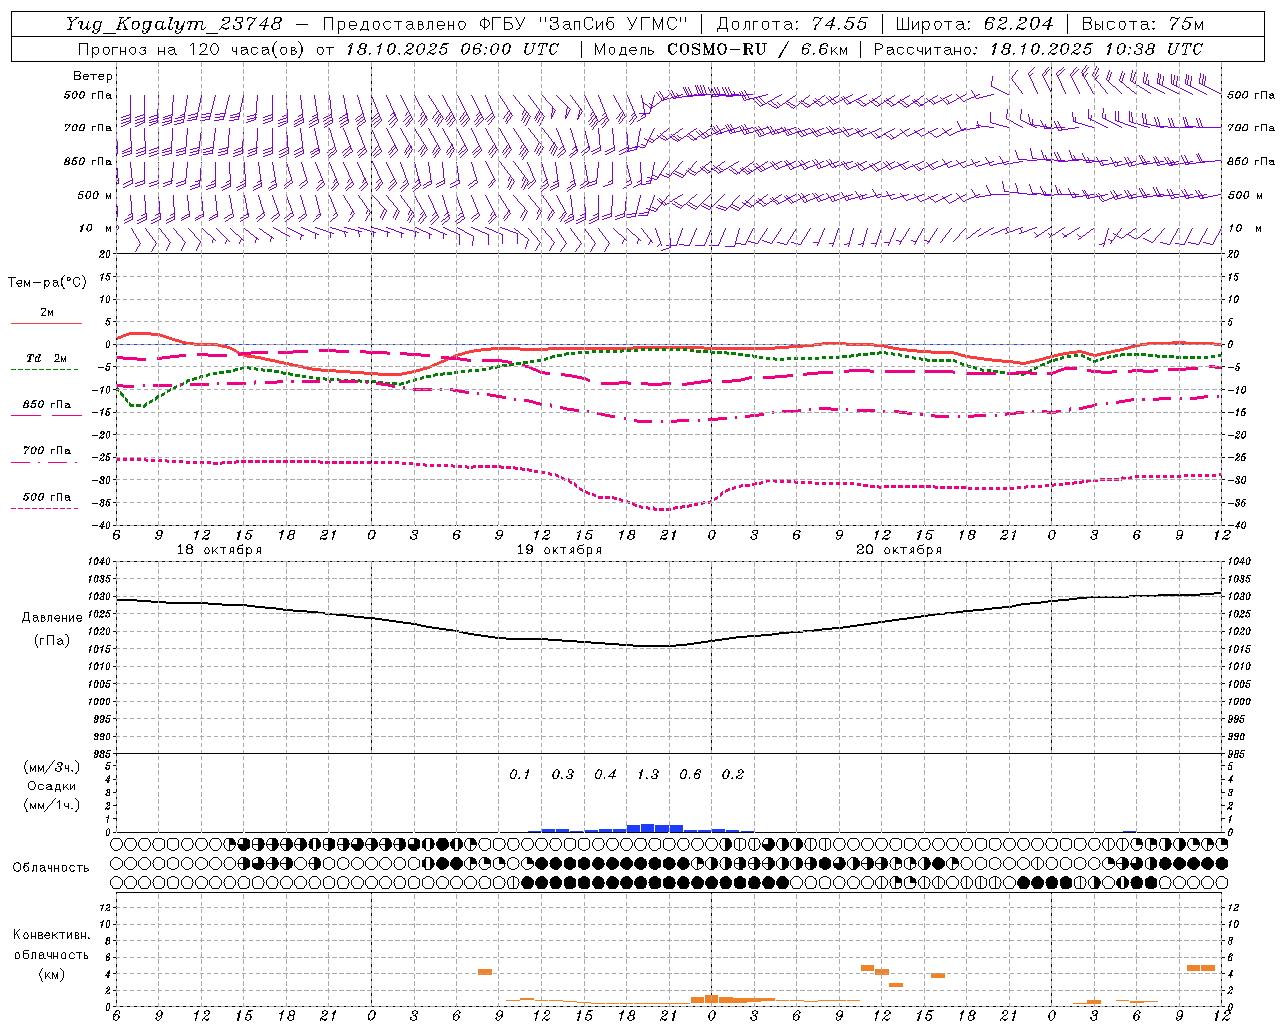Click the Тем-ра(°C) axis title

[x=47, y=283]
